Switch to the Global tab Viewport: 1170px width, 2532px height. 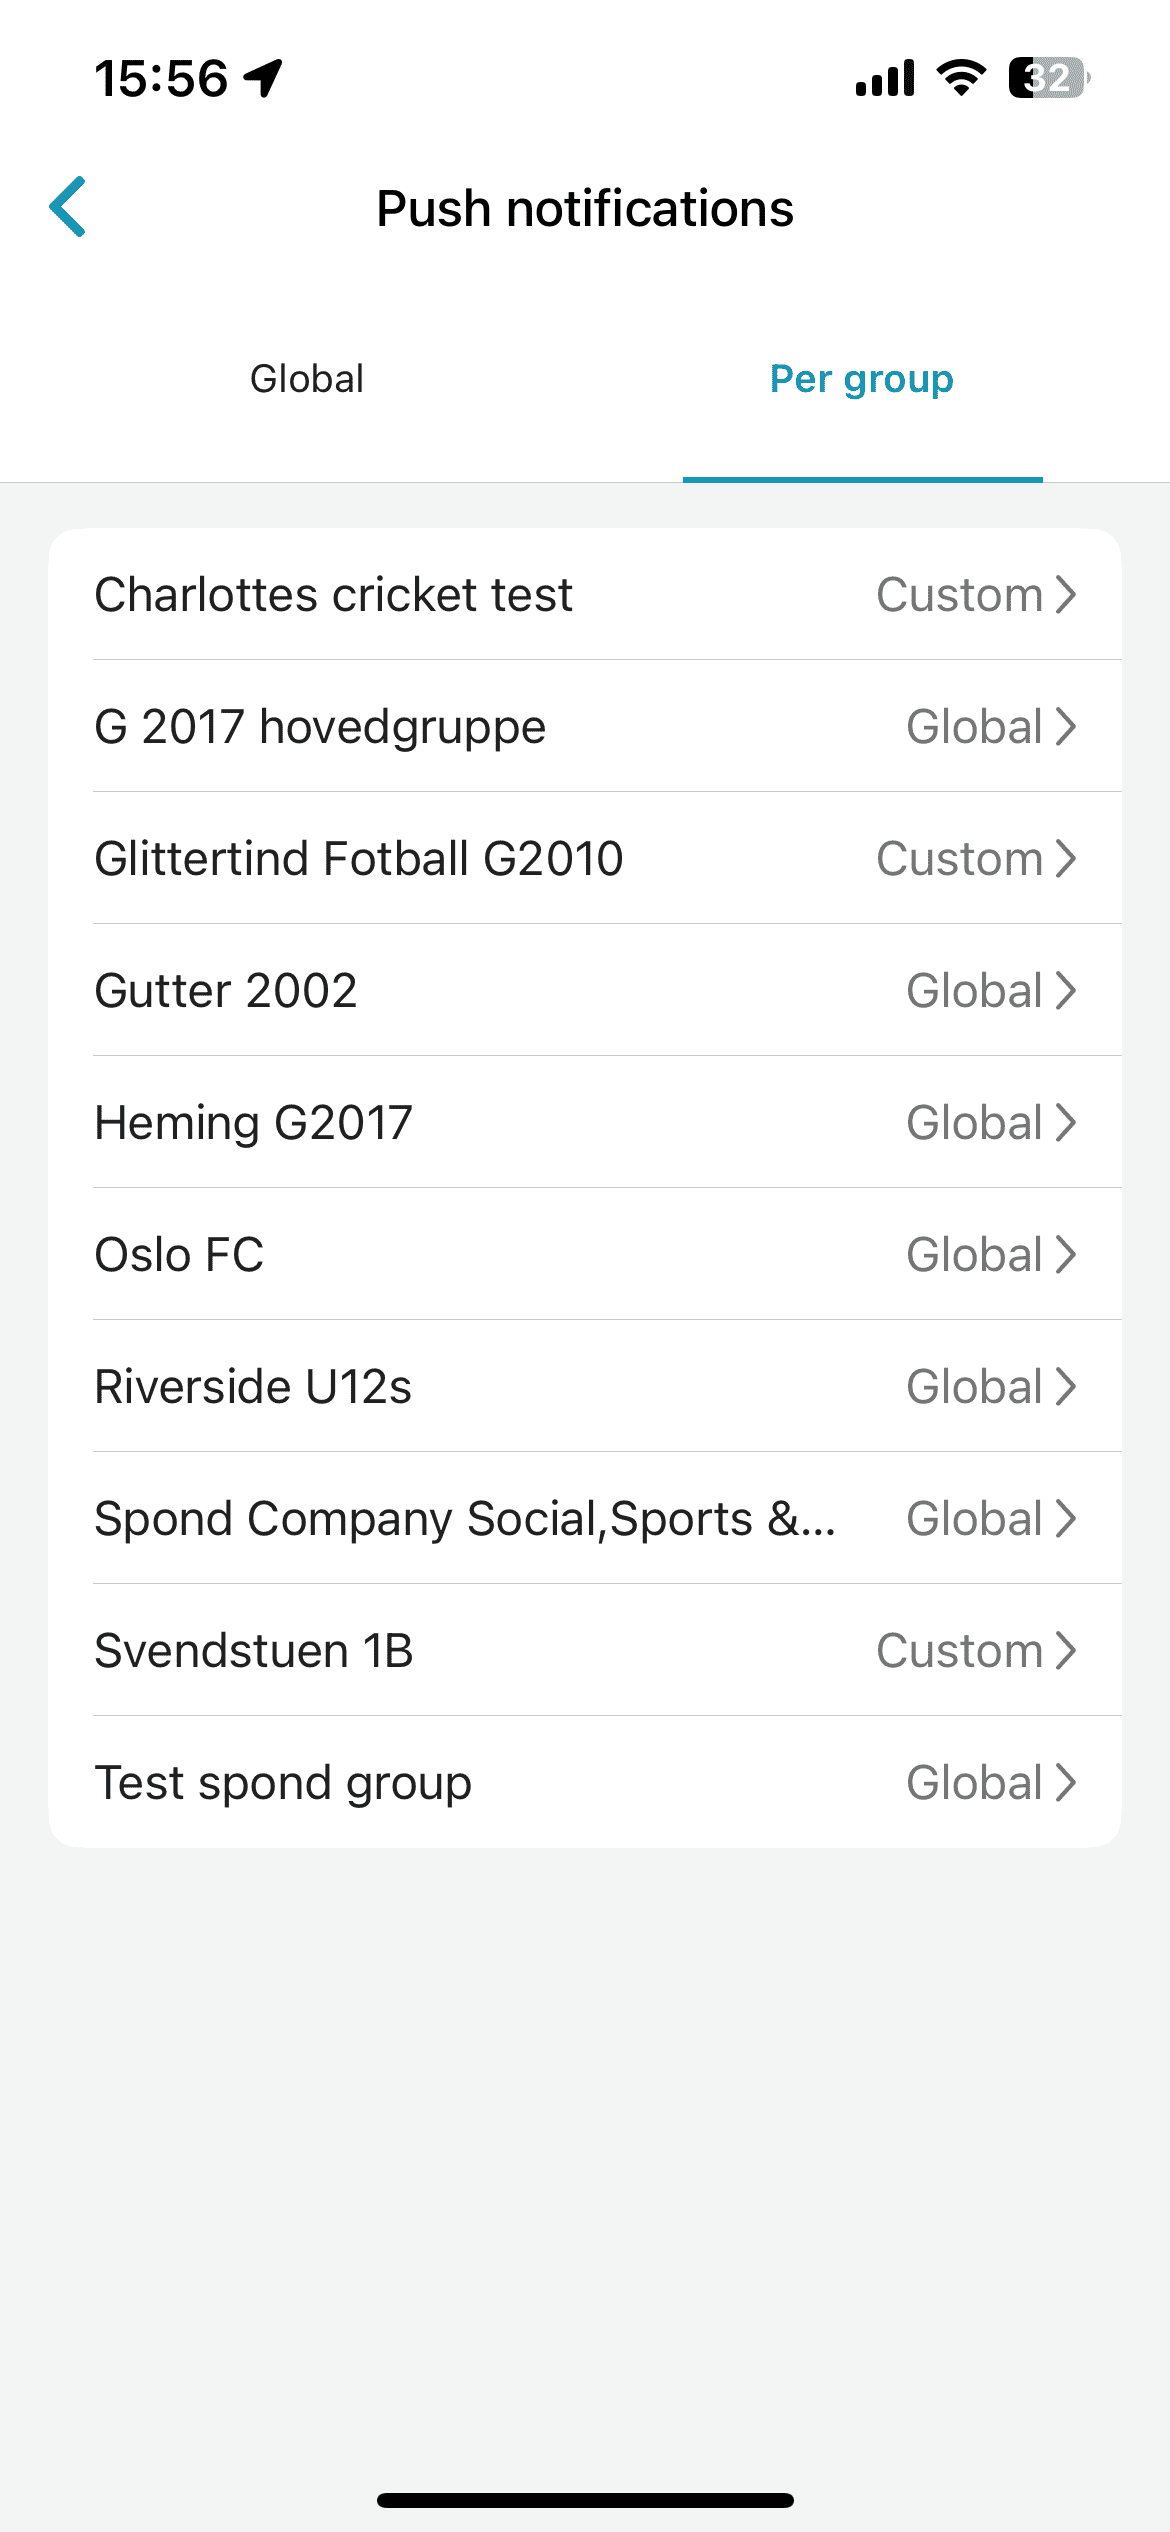(x=307, y=380)
